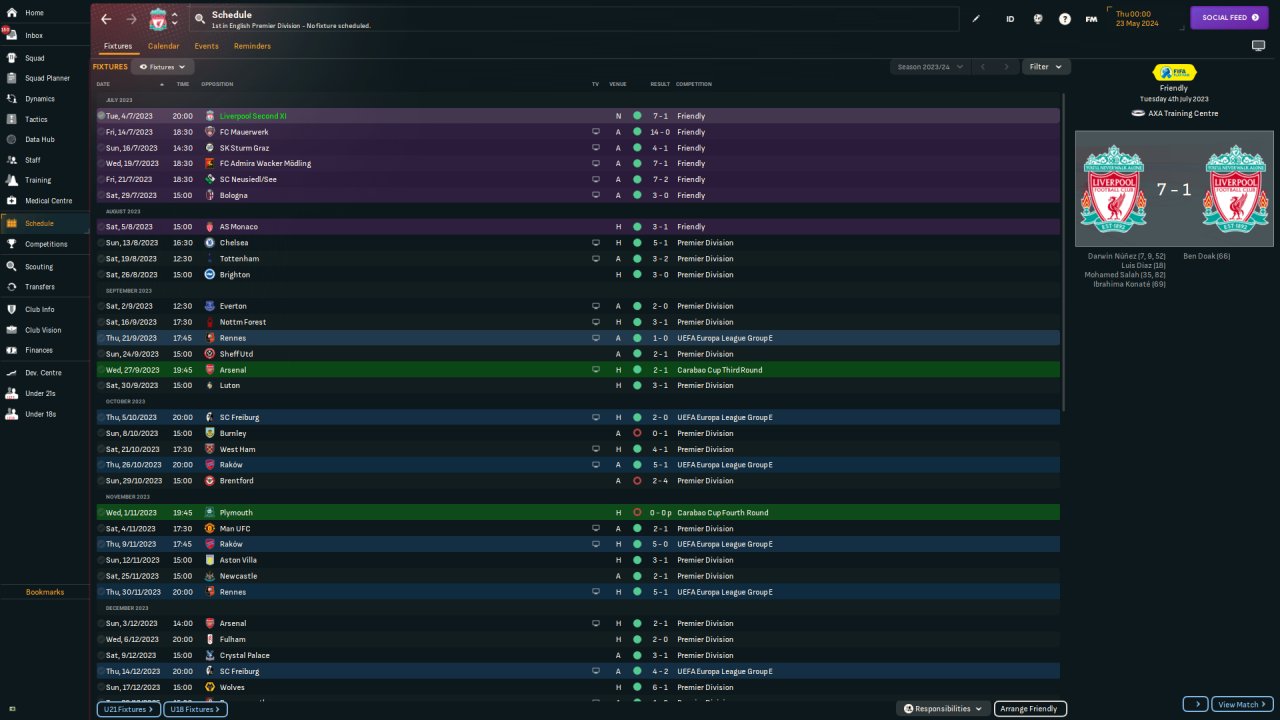Go to the previous season arrow
The height and width of the screenshot is (720, 1280).
tap(983, 67)
